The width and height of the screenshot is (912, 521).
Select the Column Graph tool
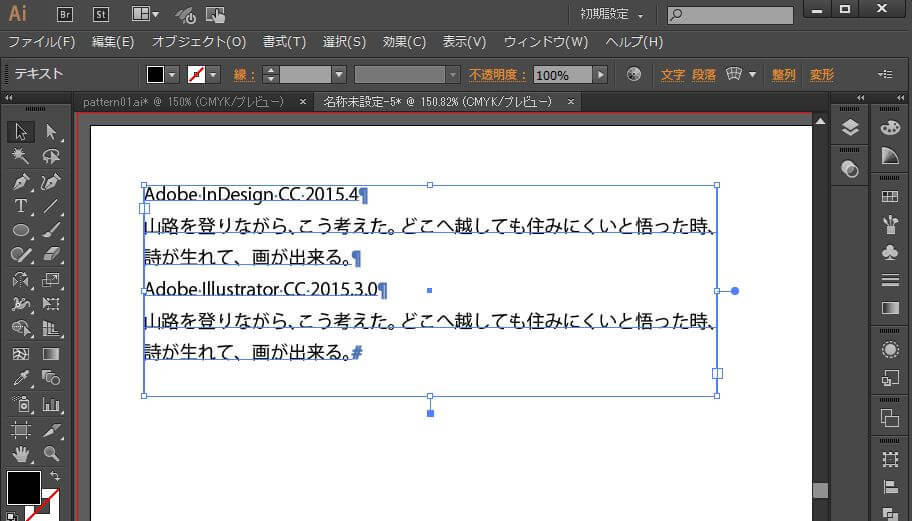click(51, 404)
